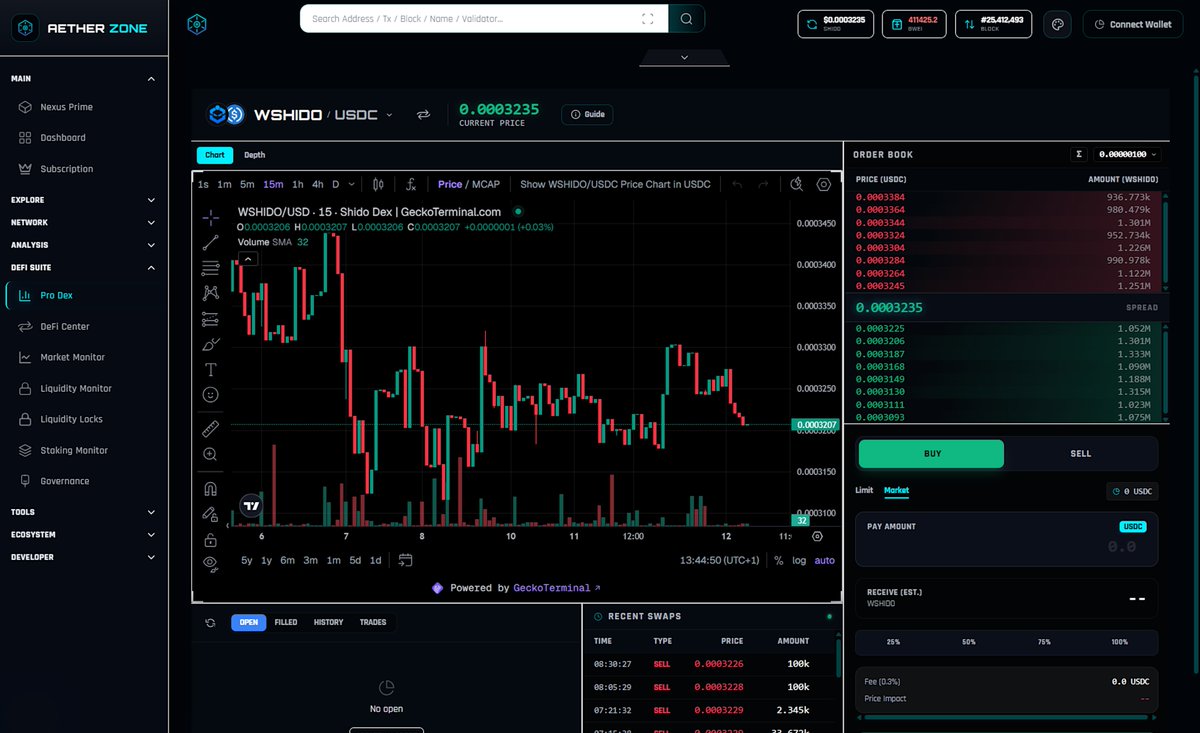Switch the price axis to log scale
The height and width of the screenshot is (733, 1200).
point(801,561)
